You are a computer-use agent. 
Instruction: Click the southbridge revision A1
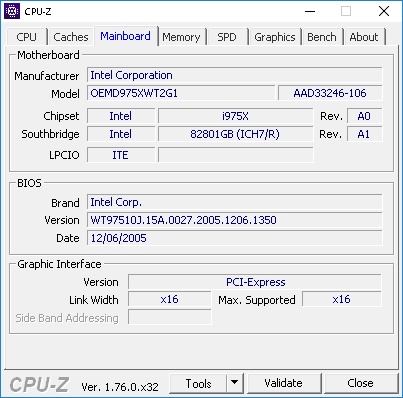364,134
